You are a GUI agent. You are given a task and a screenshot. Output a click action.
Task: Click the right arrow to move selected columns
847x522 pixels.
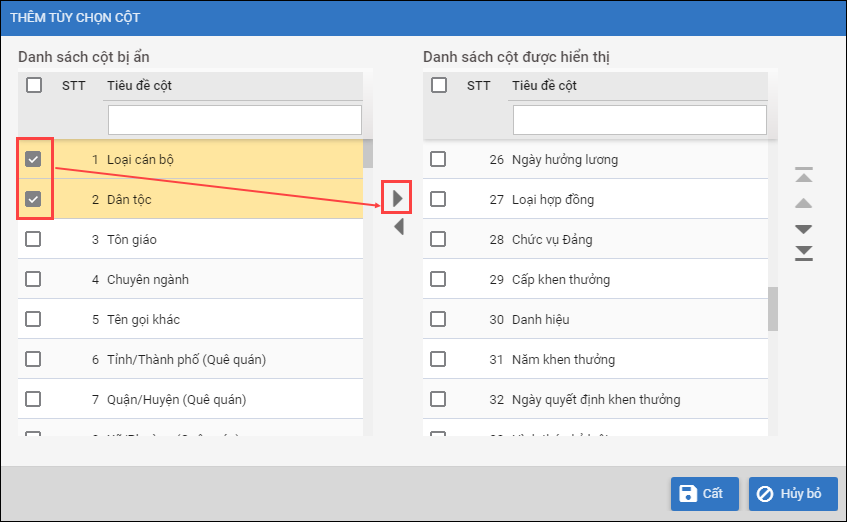coord(398,197)
